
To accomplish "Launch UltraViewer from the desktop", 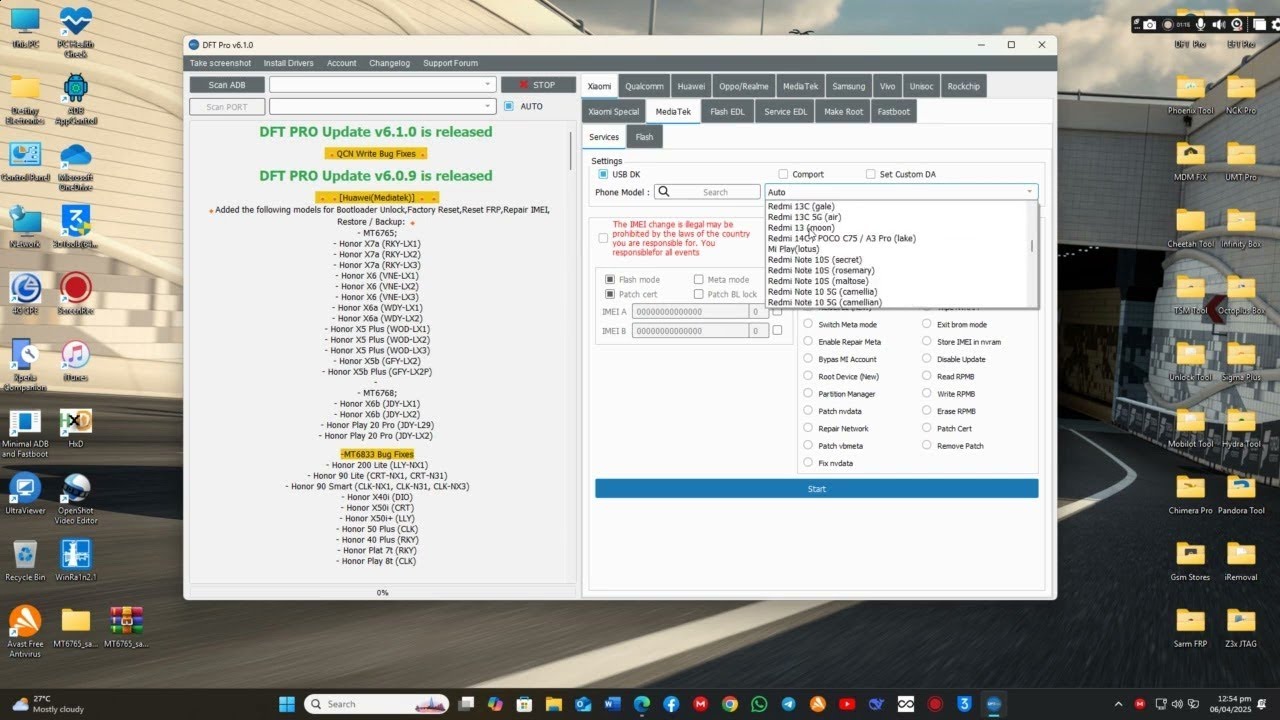I will coord(25,494).
